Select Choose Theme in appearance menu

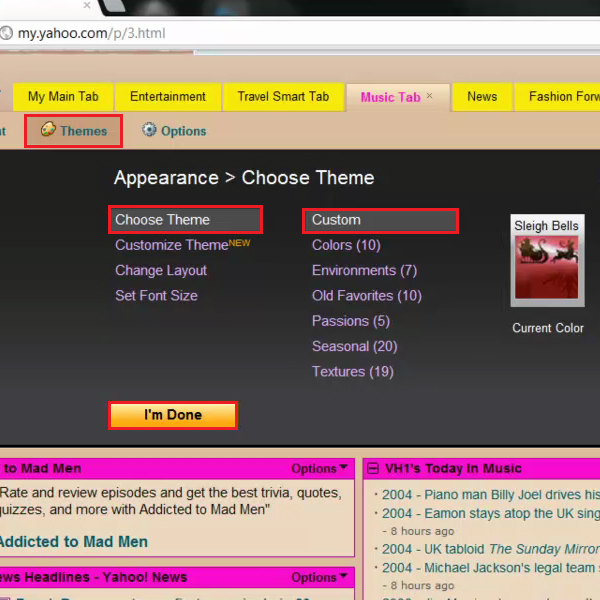click(x=185, y=220)
